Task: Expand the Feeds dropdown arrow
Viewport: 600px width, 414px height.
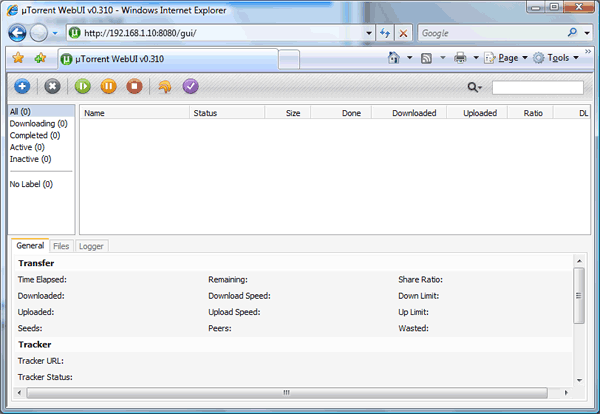Action: click(x=443, y=58)
